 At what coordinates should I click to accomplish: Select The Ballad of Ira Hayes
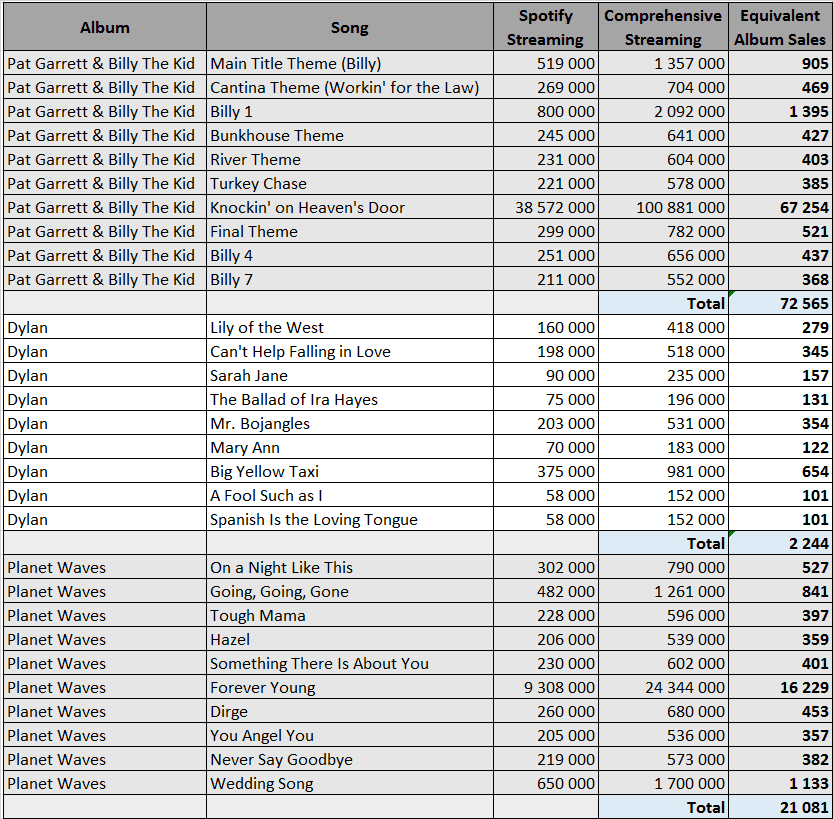pos(350,399)
